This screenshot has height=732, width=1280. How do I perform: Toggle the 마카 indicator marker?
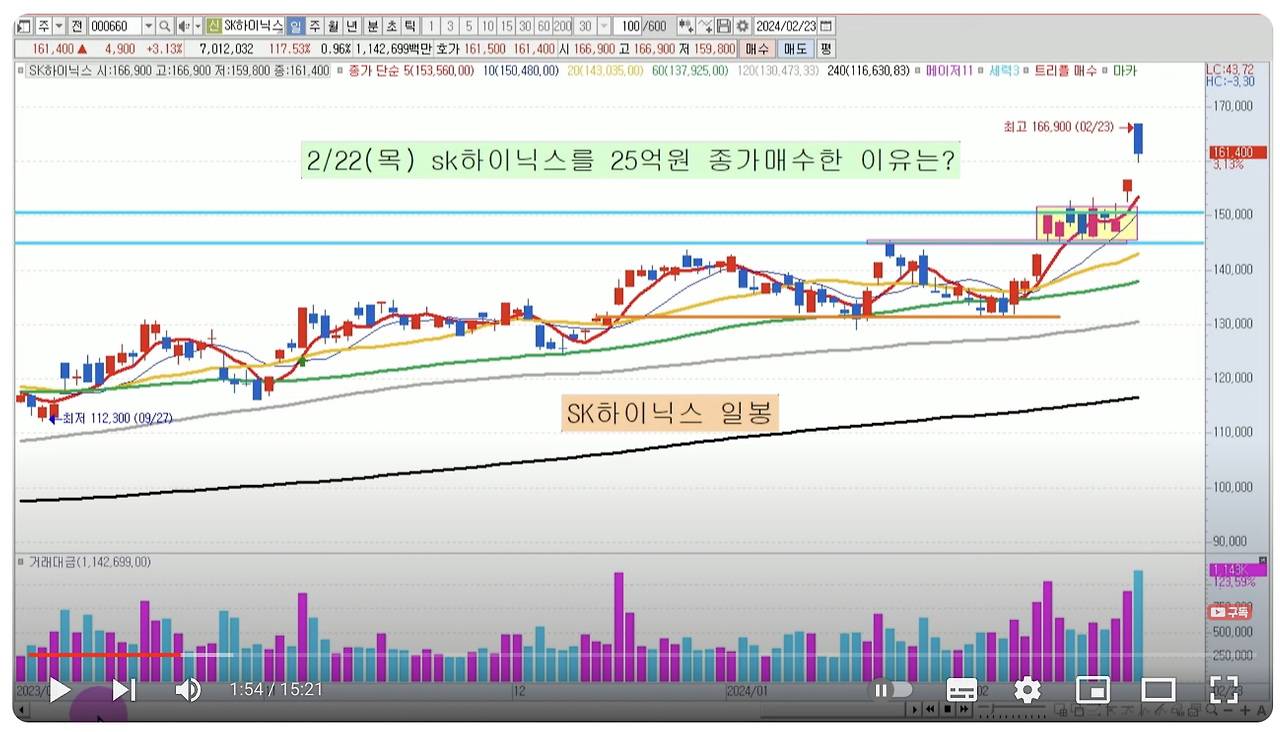(x=1106, y=71)
